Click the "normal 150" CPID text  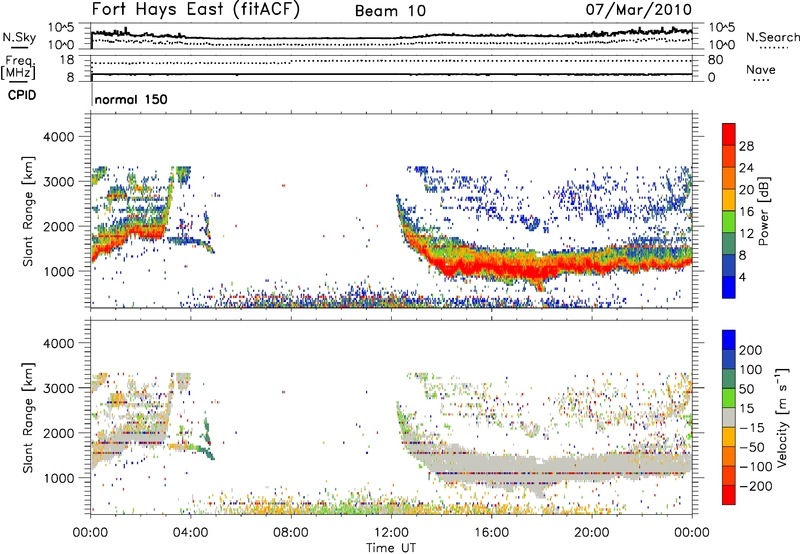[131, 99]
